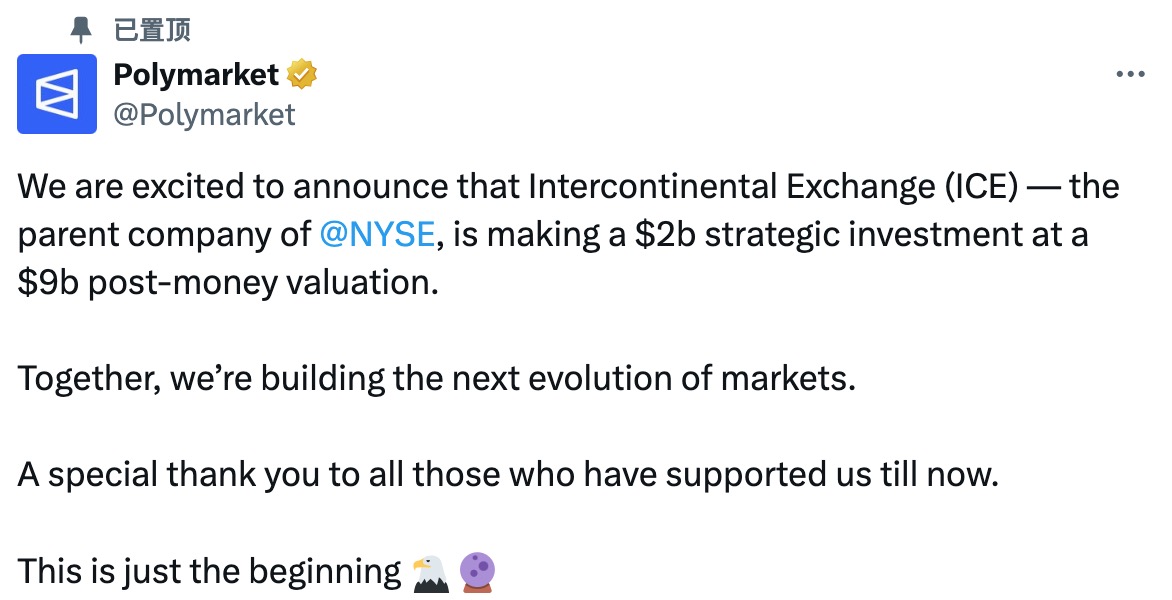Click "parent company of" text

pyautogui.click(x=164, y=235)
